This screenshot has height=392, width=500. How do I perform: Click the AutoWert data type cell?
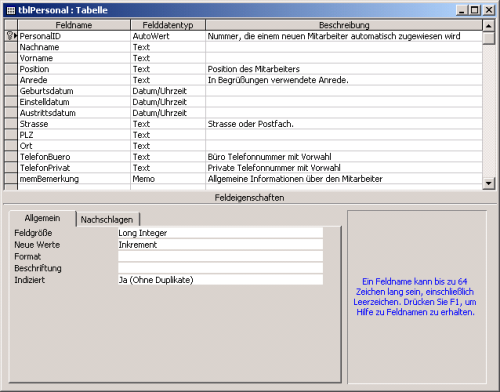tap(168, 36)
